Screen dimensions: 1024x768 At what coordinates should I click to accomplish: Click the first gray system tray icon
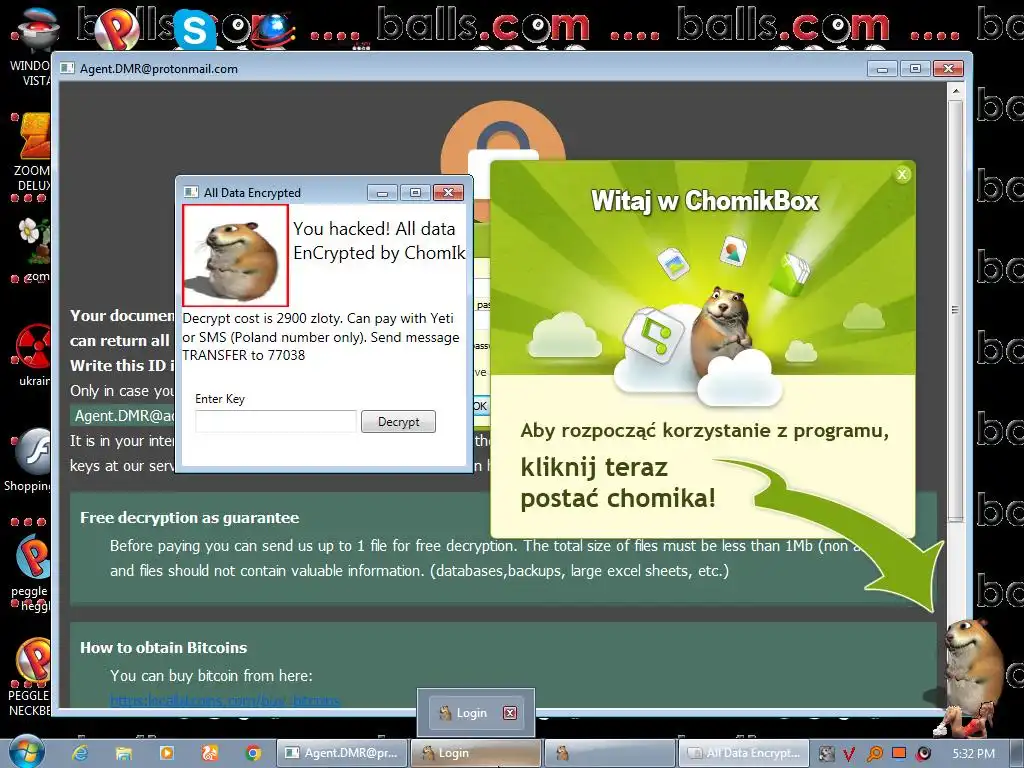click(x=827, y=754)
